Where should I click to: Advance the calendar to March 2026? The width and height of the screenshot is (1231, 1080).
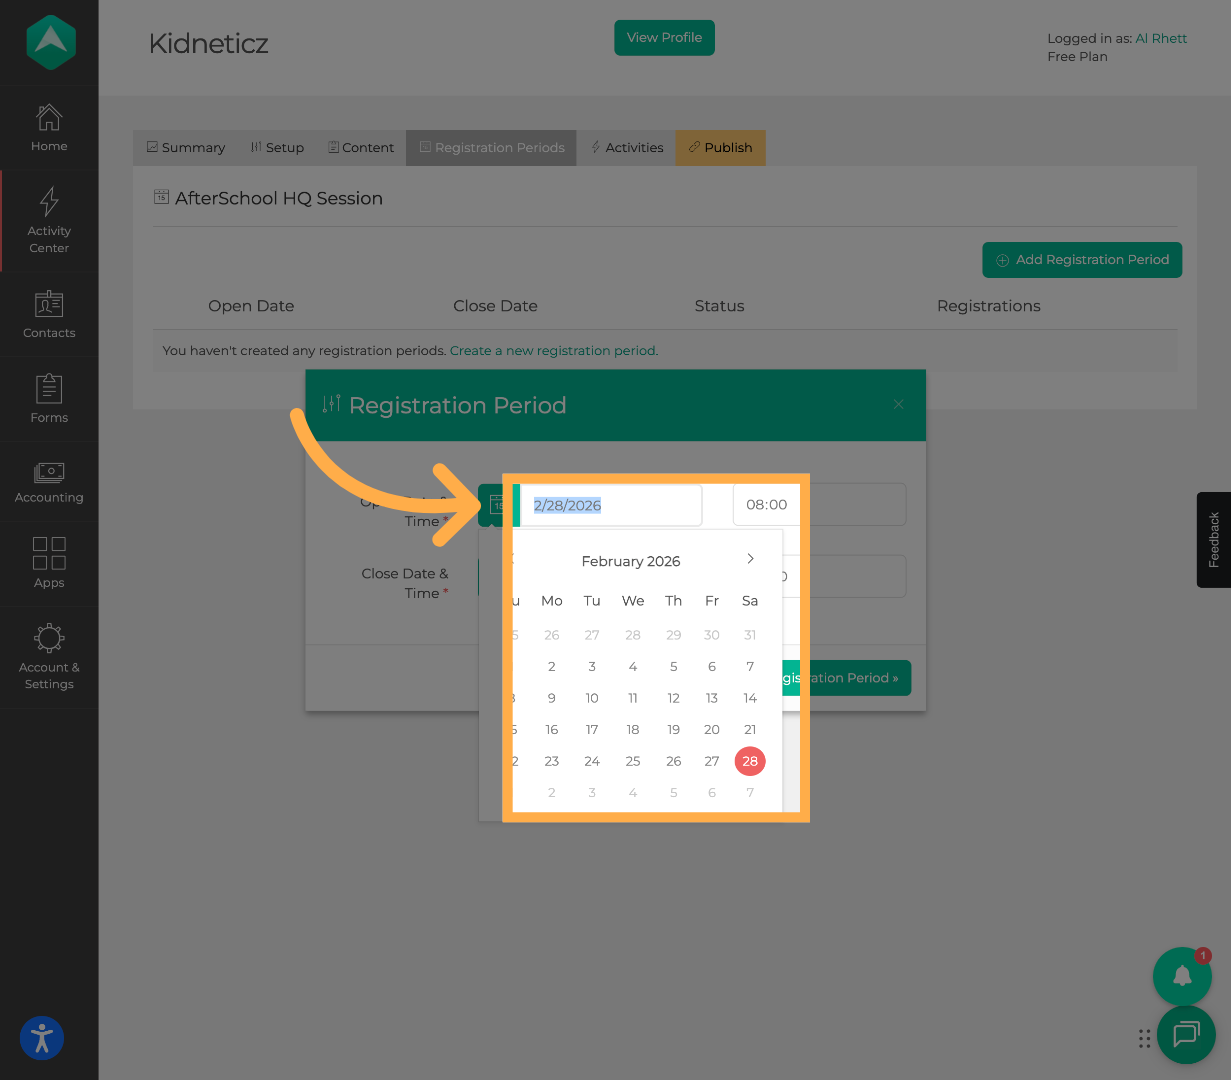point(750,559)
